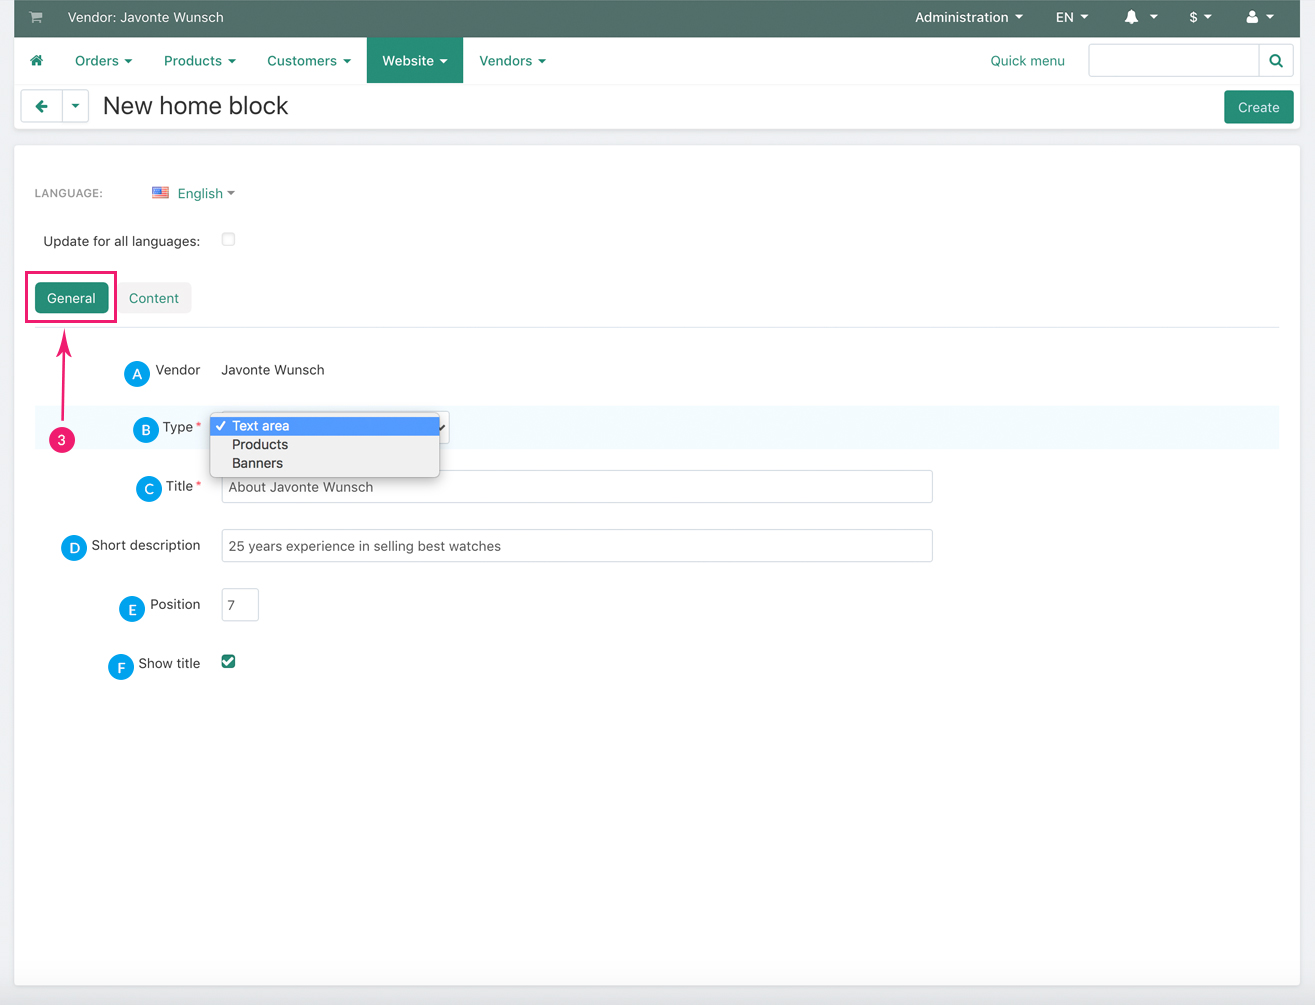This screenshot has width=1315, height=1005.
Task: Uncheck the Show title checkbox
Action: (228, 662)
